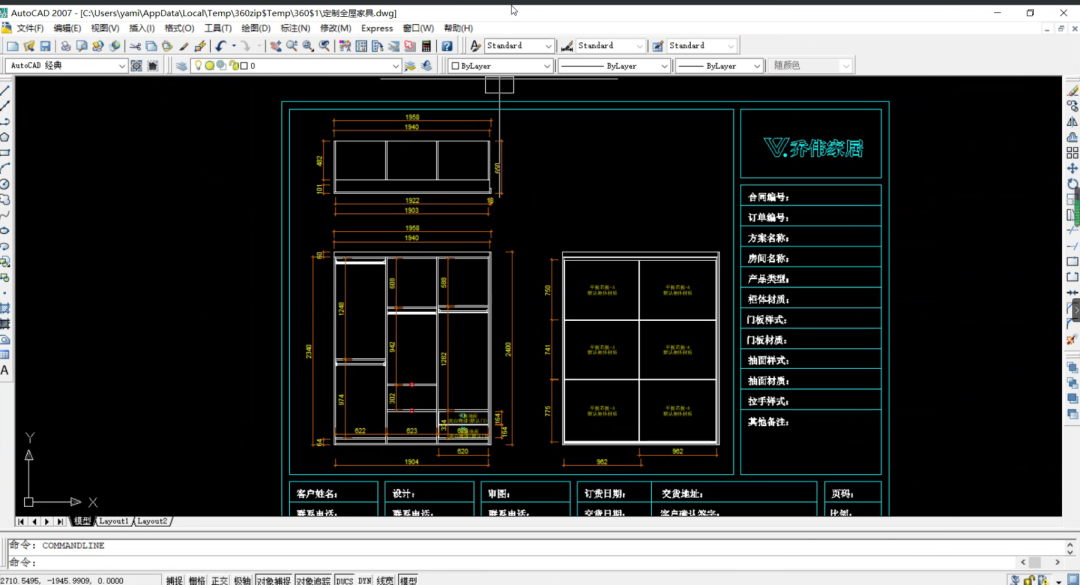This screenshot has width=1080, height=585.
Task: Click the Help question mark icon
Action: 447,46
